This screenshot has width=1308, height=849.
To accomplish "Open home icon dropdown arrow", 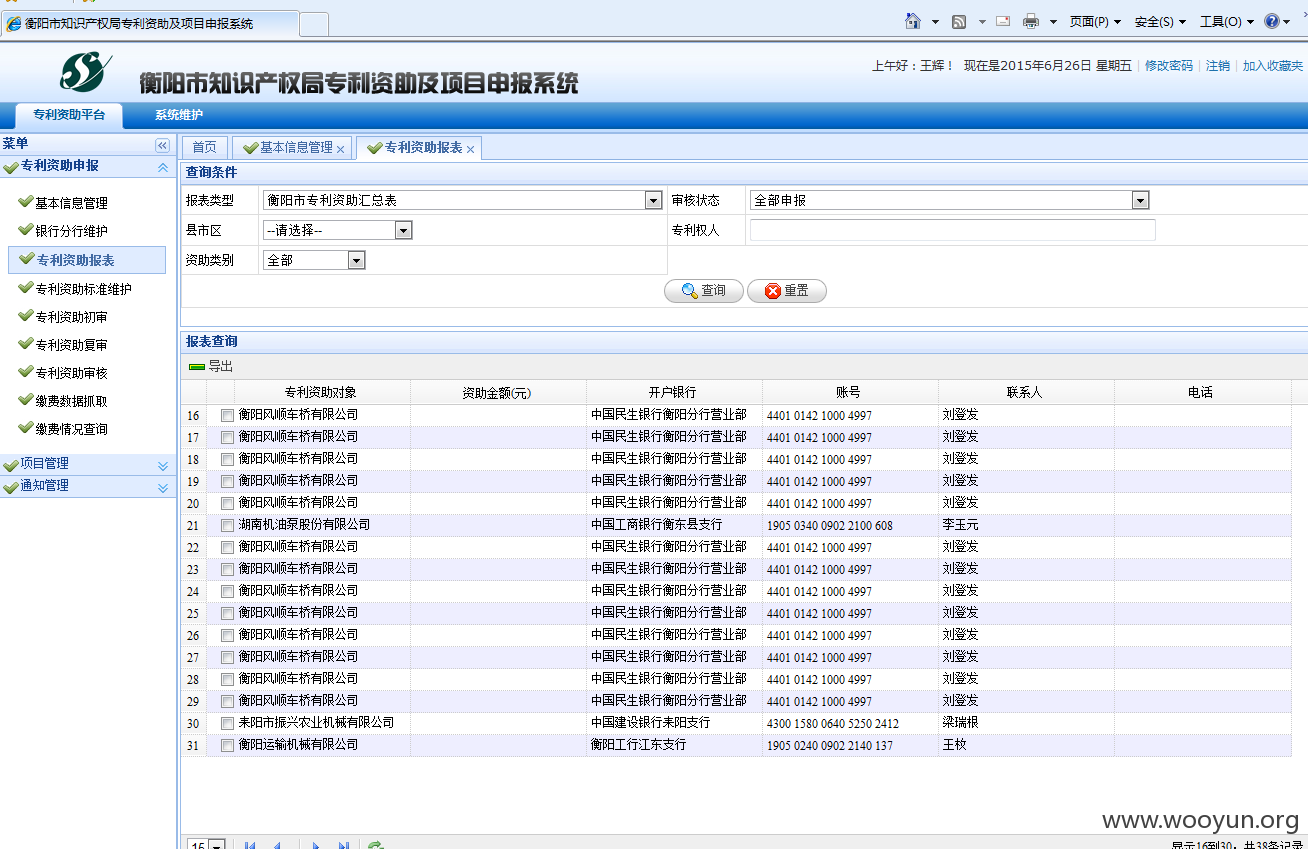I will pyautogui.click(x=935, y=21).
